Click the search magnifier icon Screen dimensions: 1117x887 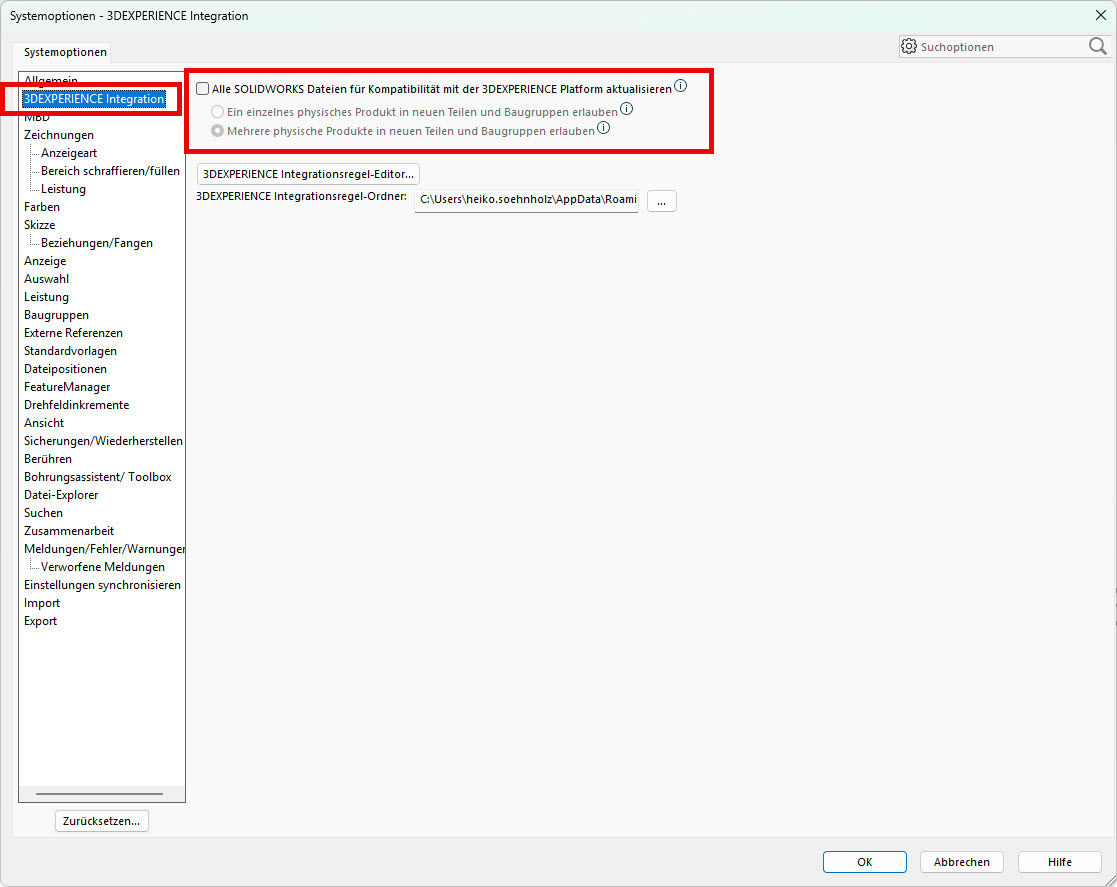pyautogui.click(x=1097, y=46)
